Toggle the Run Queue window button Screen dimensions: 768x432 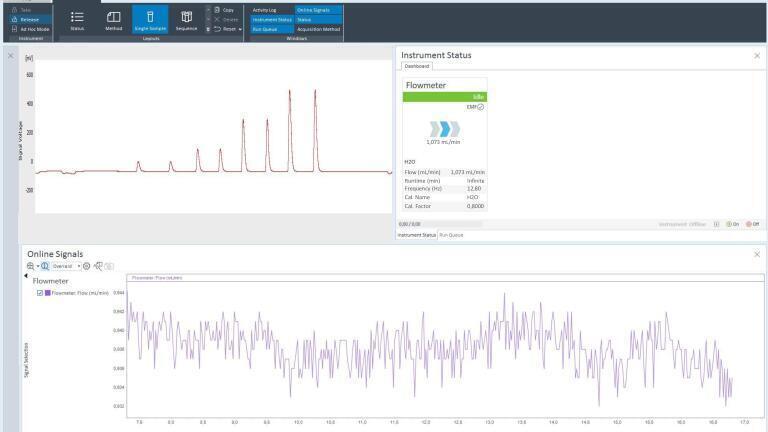coord(272,29)
